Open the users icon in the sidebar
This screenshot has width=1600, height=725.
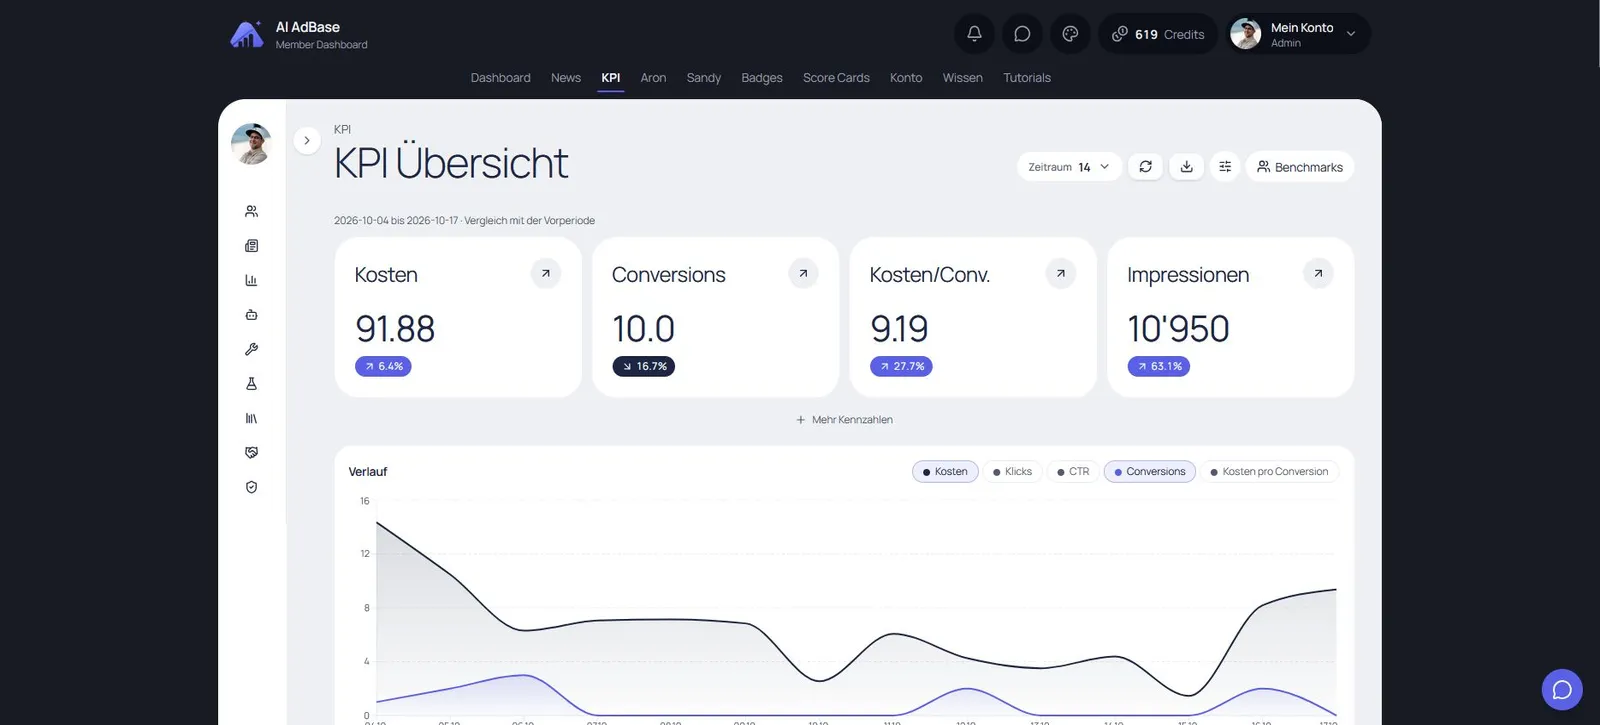[251, 211]
